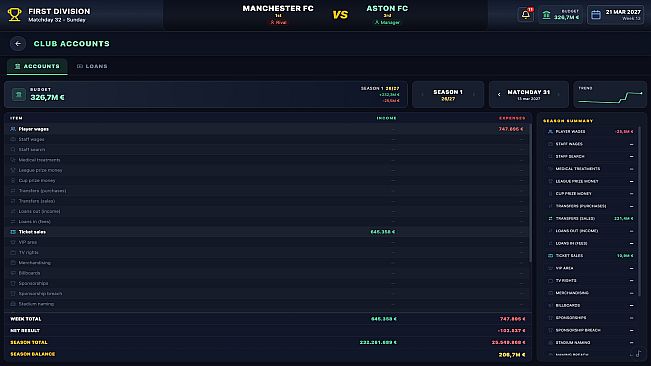Select the League prize money row
The width and height of the screenshot is (651, 366).
tap(268, 170)
